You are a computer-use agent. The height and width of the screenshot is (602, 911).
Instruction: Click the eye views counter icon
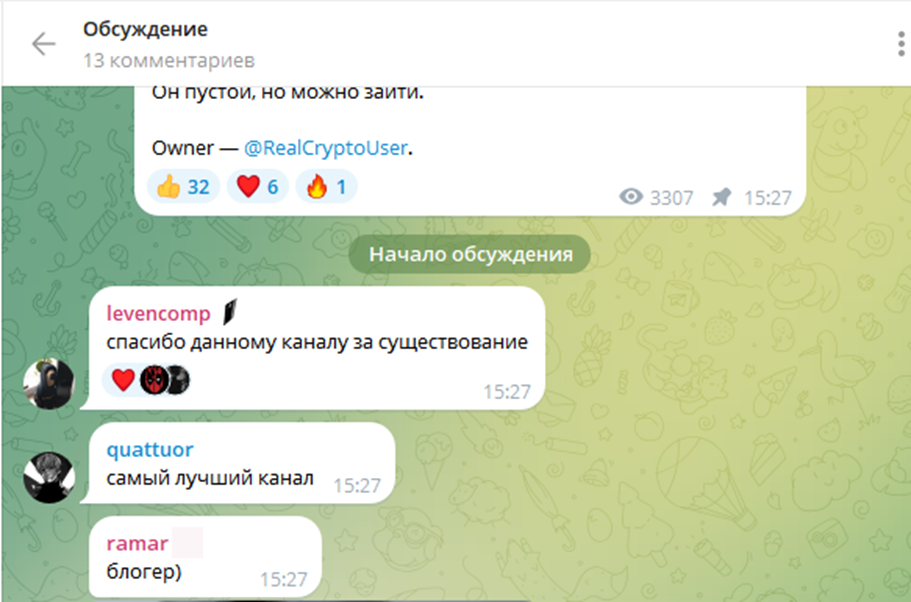(x=631, y=197)
